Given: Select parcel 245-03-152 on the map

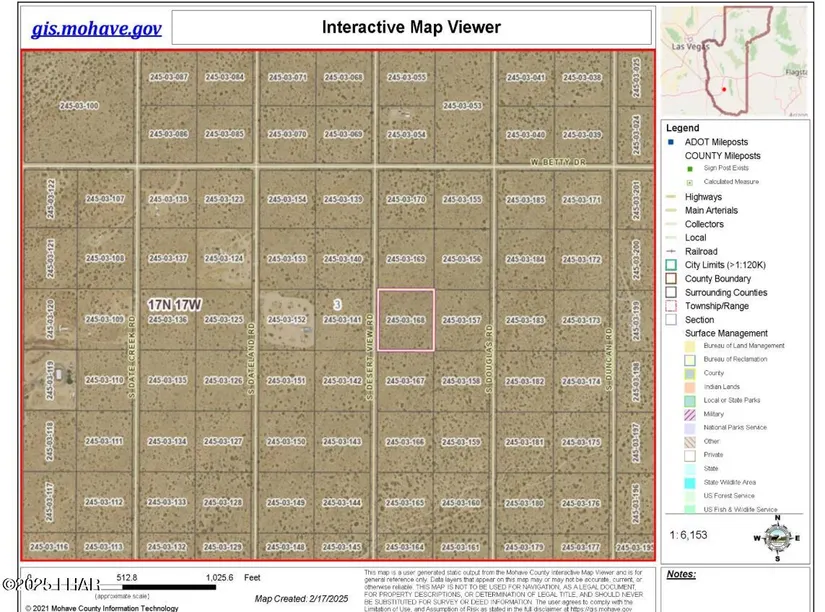Looking at the screenshot, I should click(286, 320).
